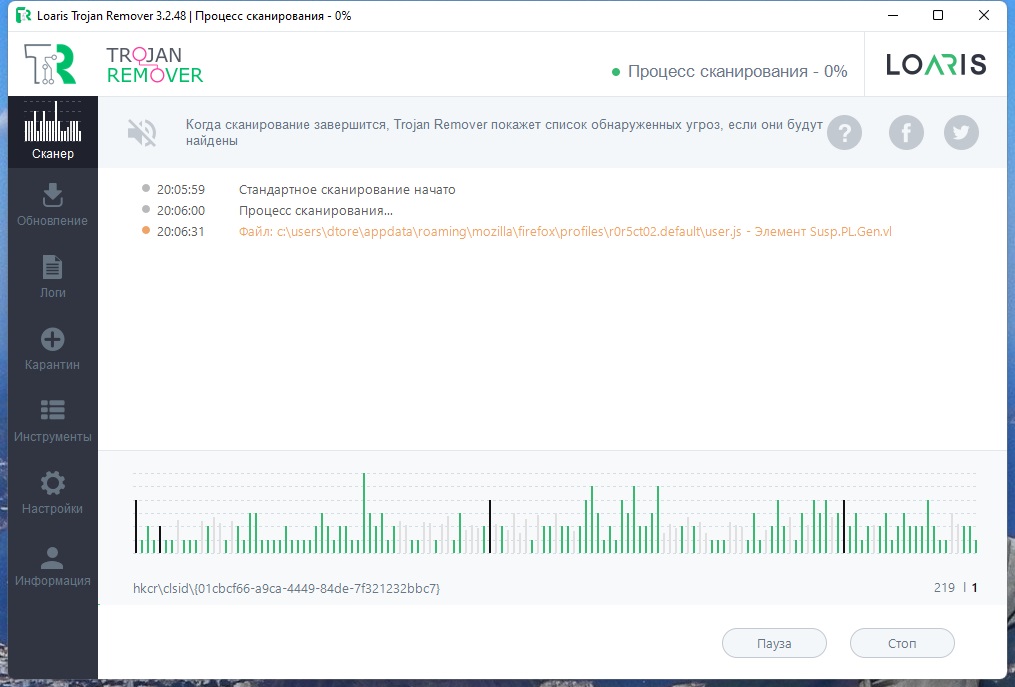This screenshot has height=687, width=1015.
Task: Click the scanned registry path text
Action: coord(286,588)
